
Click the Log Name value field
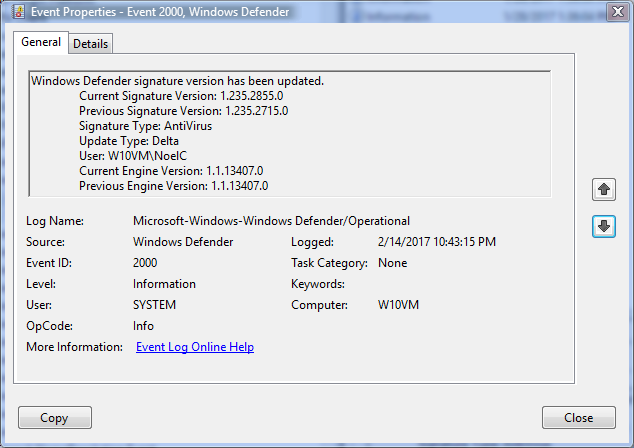tap(271, 221)
